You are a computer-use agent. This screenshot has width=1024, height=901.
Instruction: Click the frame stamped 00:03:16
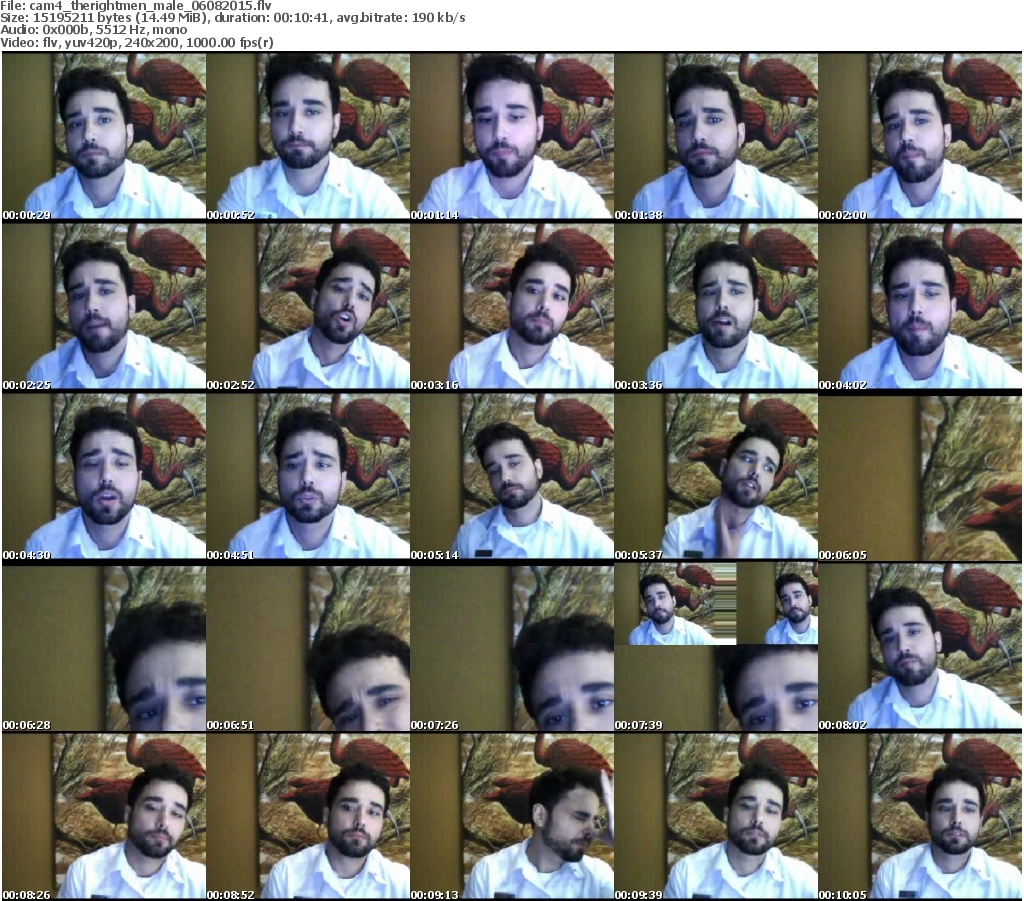[x=512, y=306]
